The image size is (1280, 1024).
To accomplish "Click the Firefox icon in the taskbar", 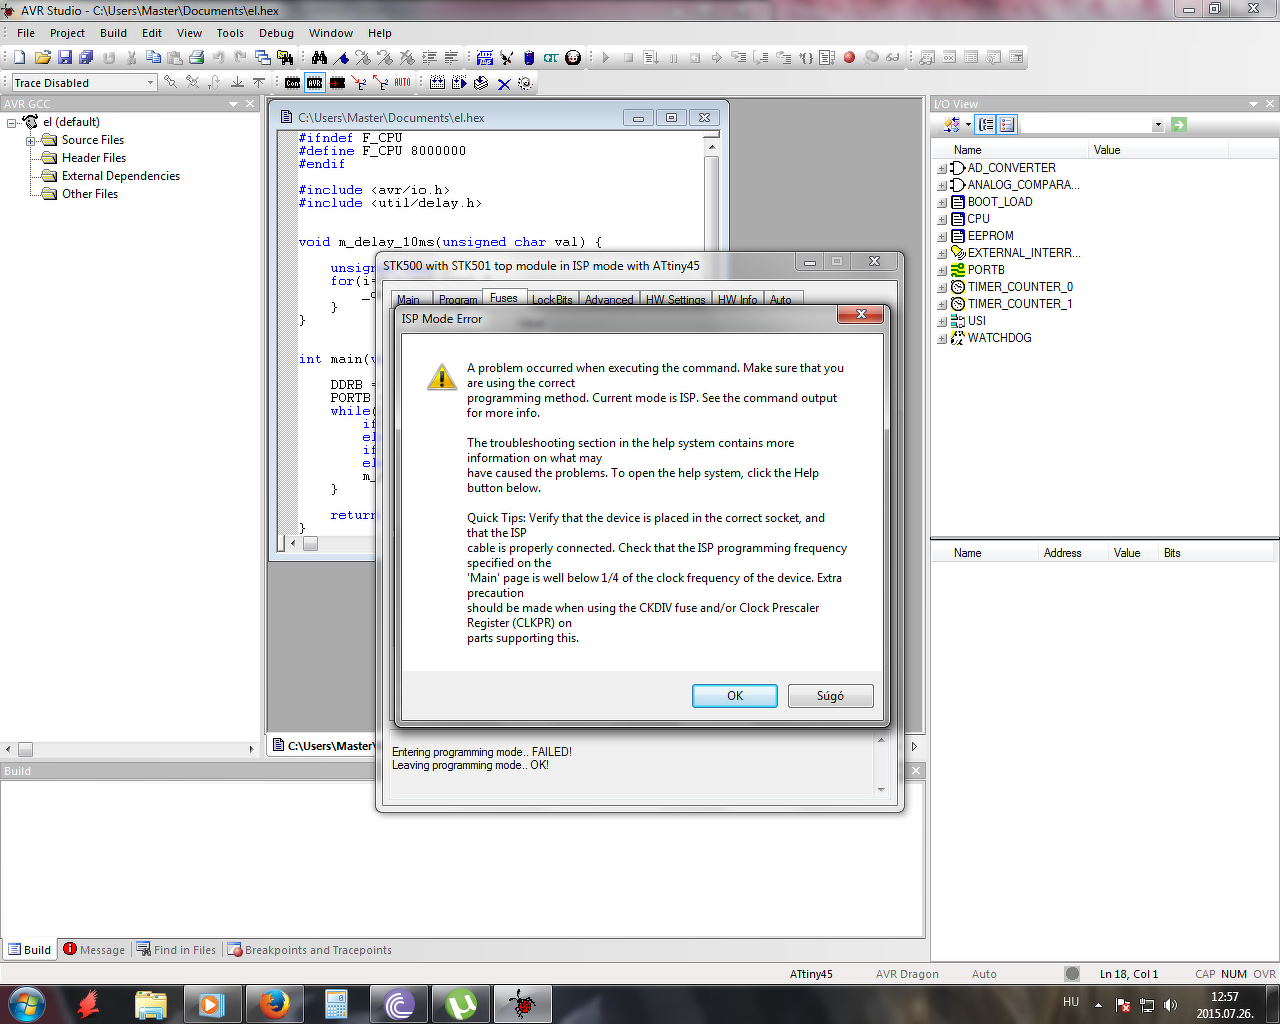I will click(273, 1004).
